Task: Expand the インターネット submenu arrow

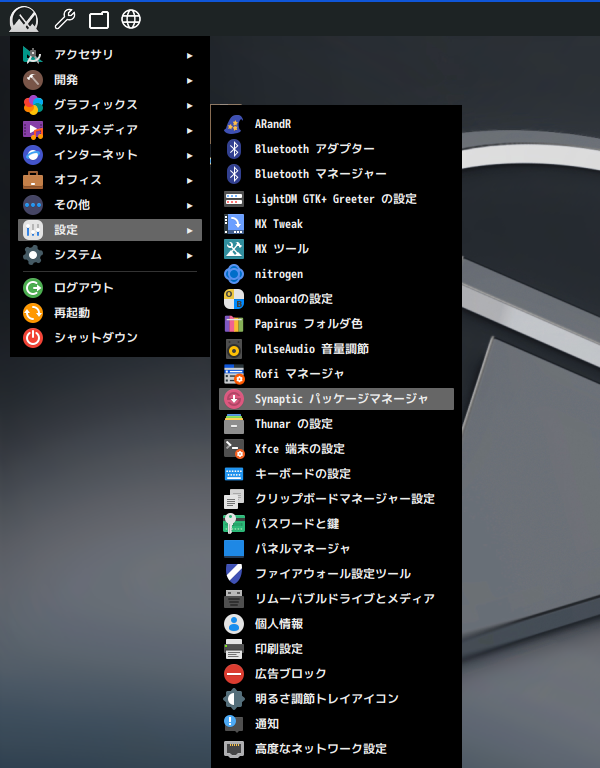Action: click(x=190, y=155)
